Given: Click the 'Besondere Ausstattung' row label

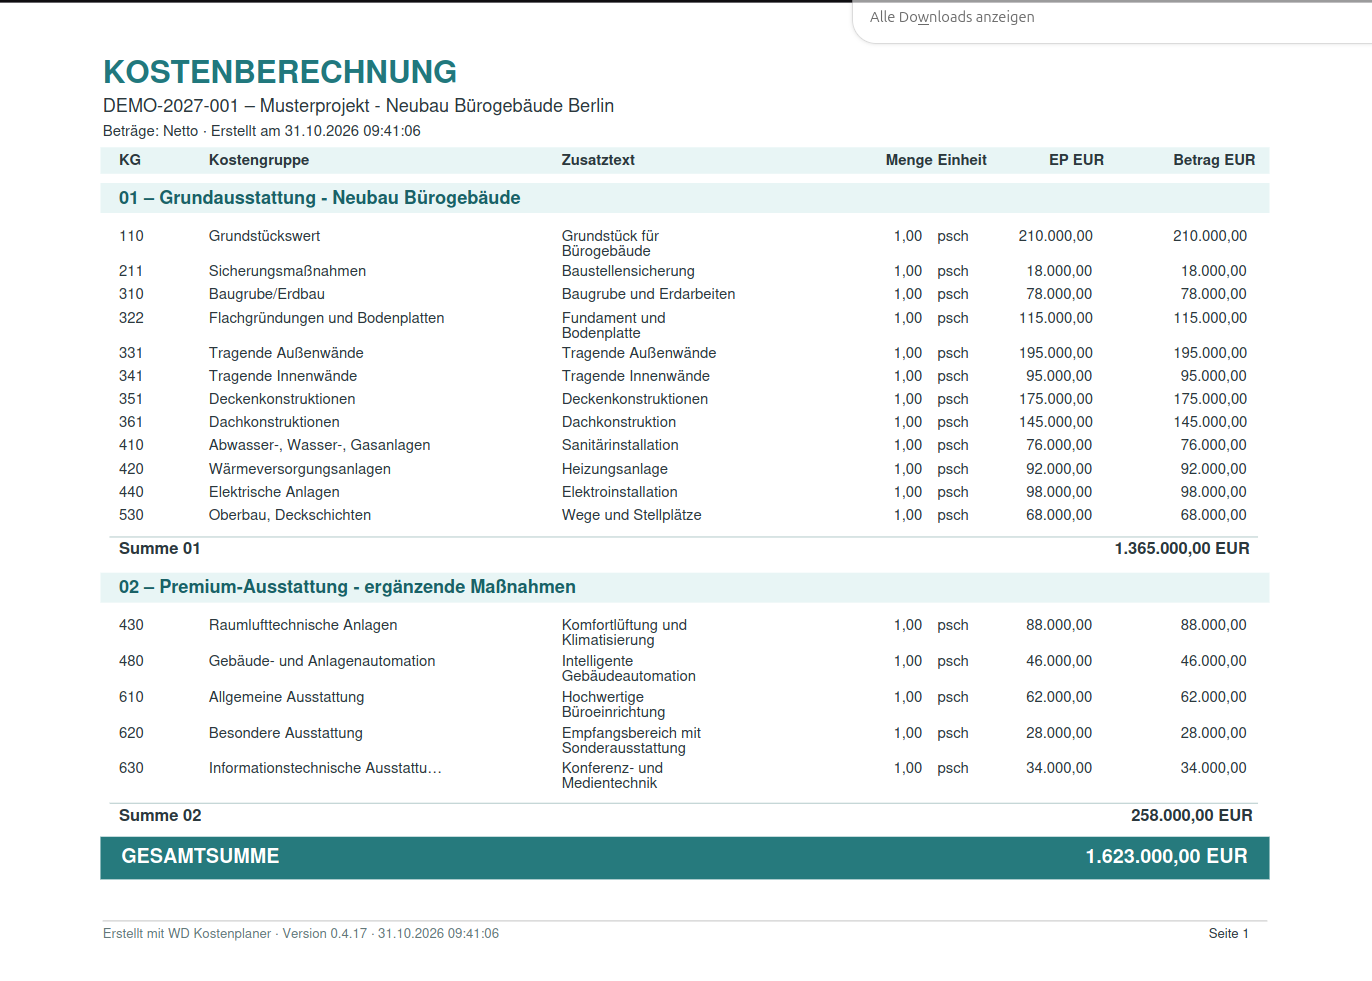Looking at the screenshot, I should click(286, 733).
